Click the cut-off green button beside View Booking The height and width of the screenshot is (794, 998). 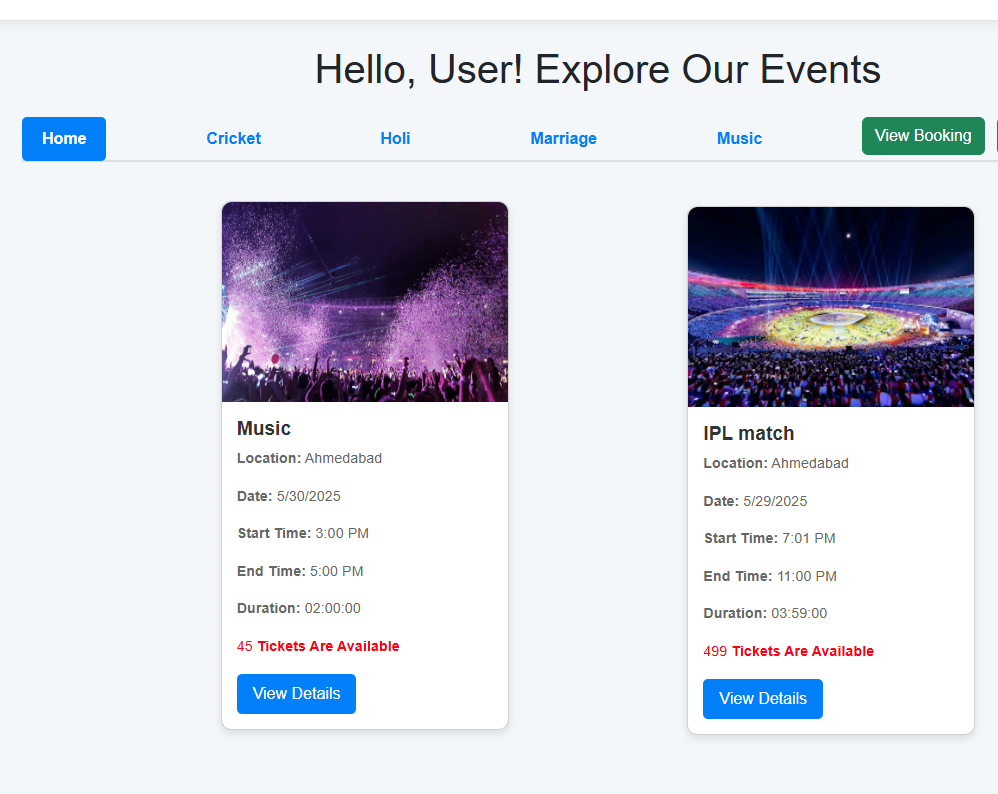[997, 136]
